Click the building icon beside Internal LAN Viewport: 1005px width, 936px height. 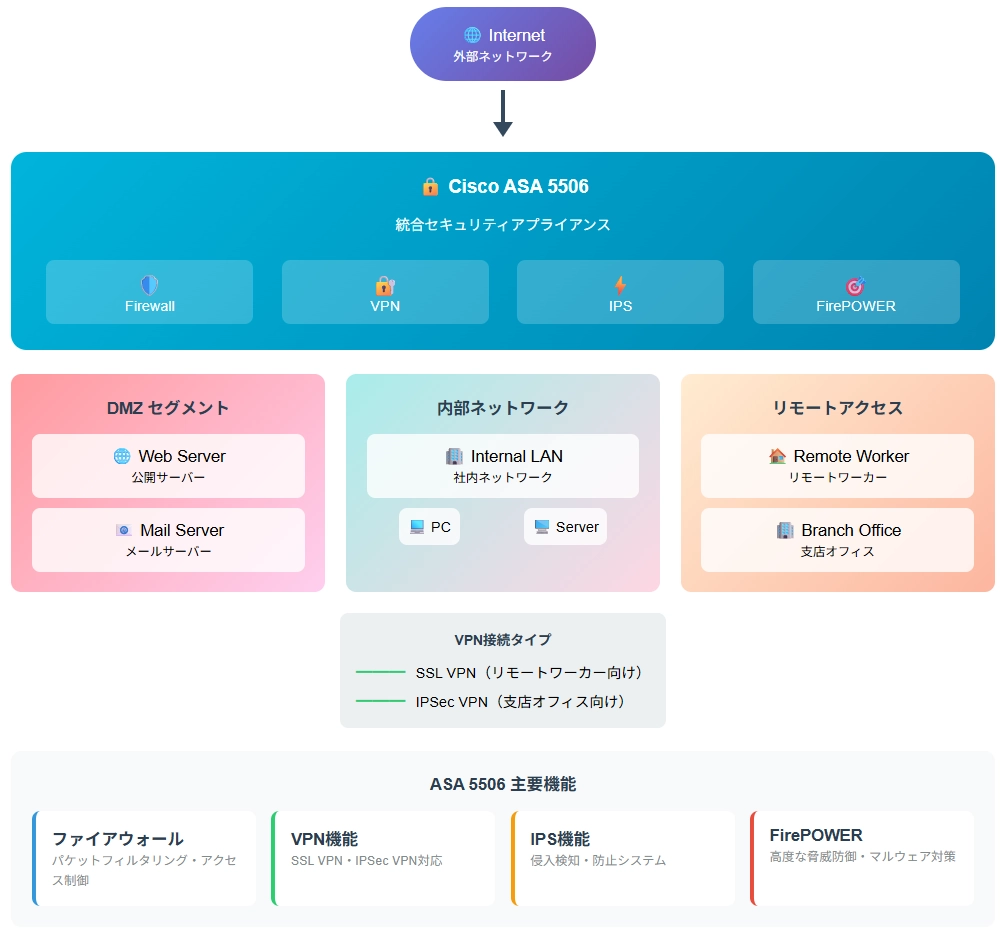(454, 456)
